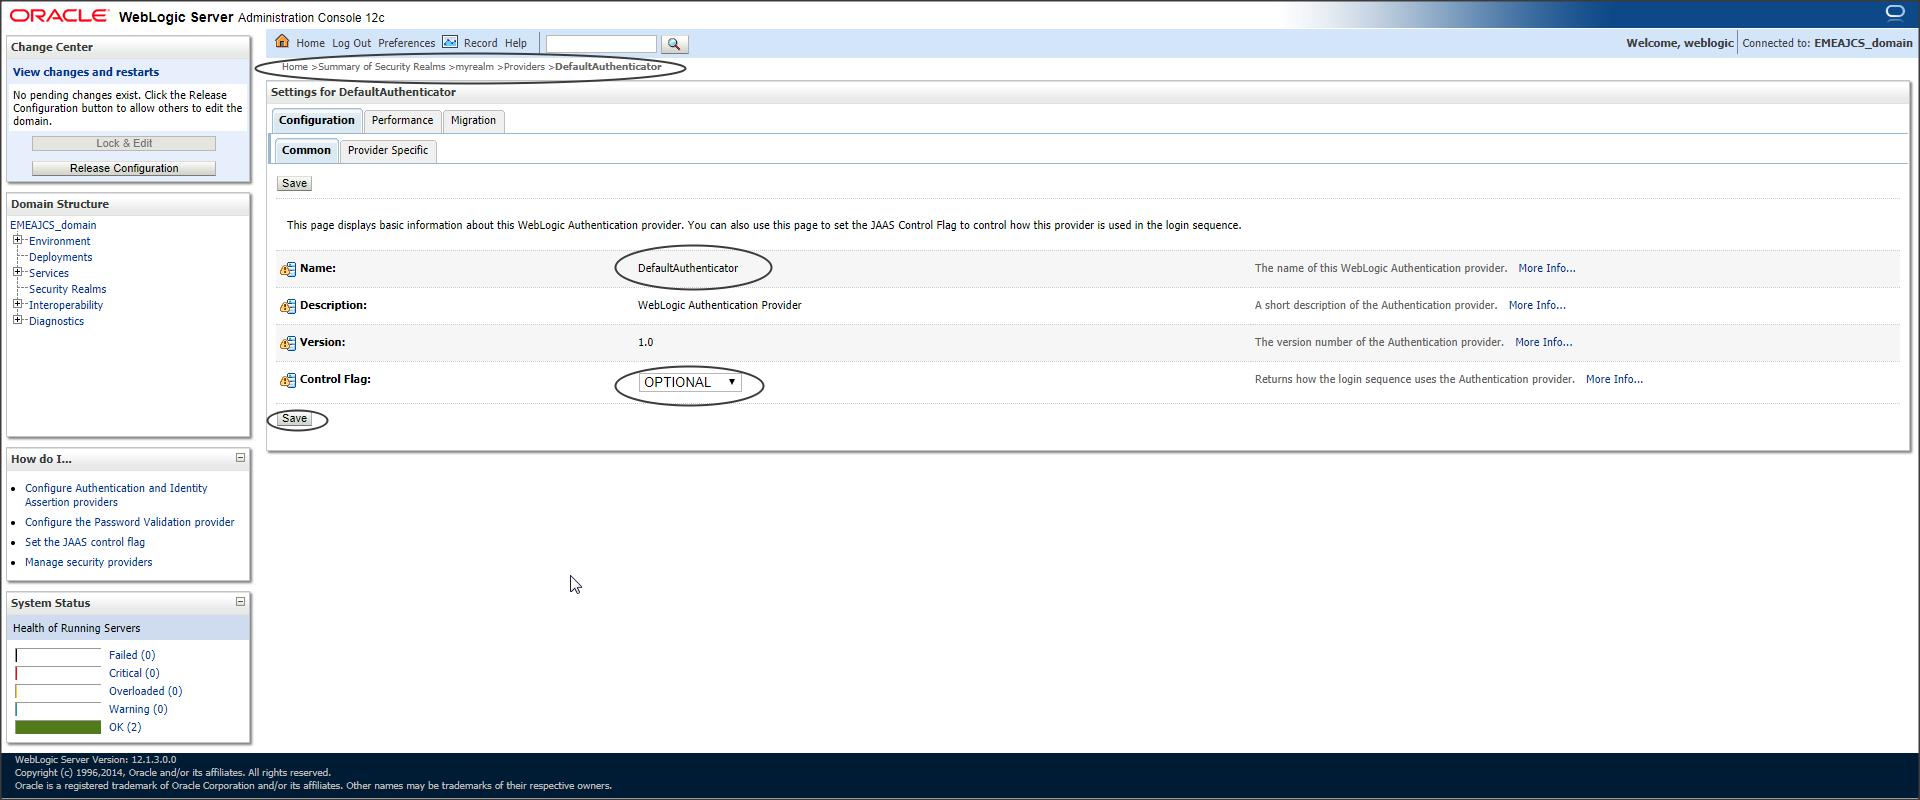Viewport: 1920px width, 800px height.
Task: Collapse the How do I panel
Action: (x=240, y=458)
